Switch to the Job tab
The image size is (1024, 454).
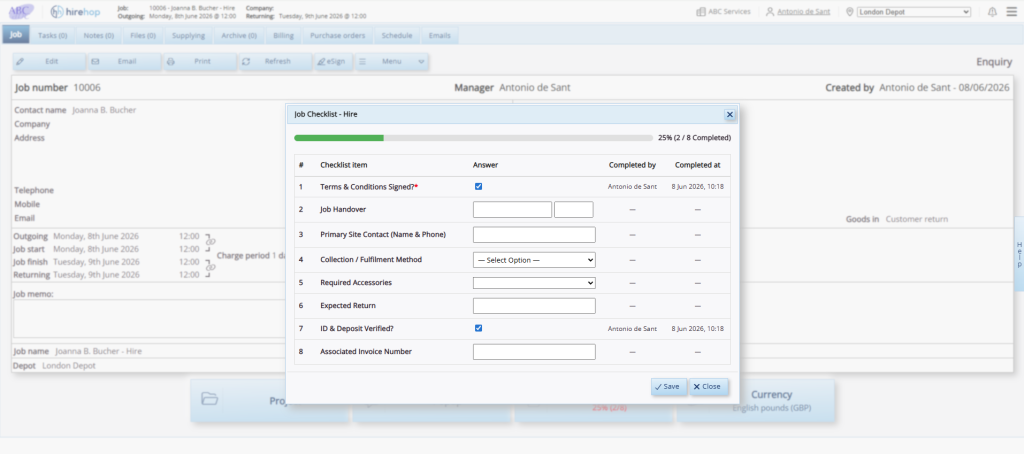[x=16, y=35]
